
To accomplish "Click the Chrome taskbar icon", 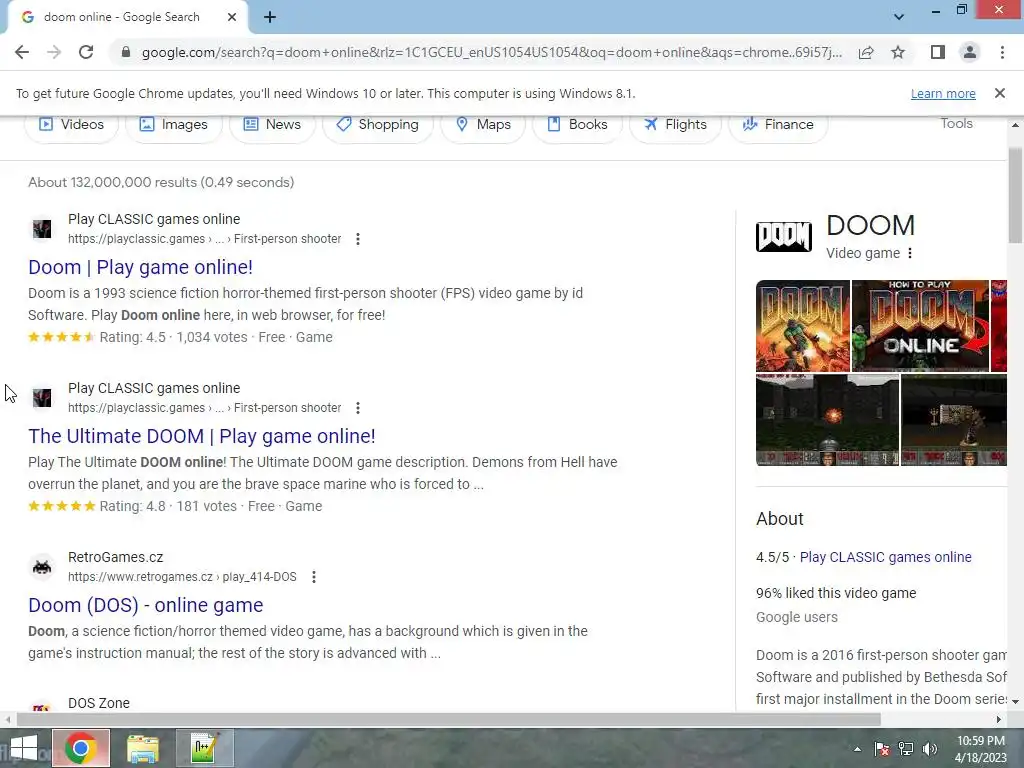I will pos(81,748).
